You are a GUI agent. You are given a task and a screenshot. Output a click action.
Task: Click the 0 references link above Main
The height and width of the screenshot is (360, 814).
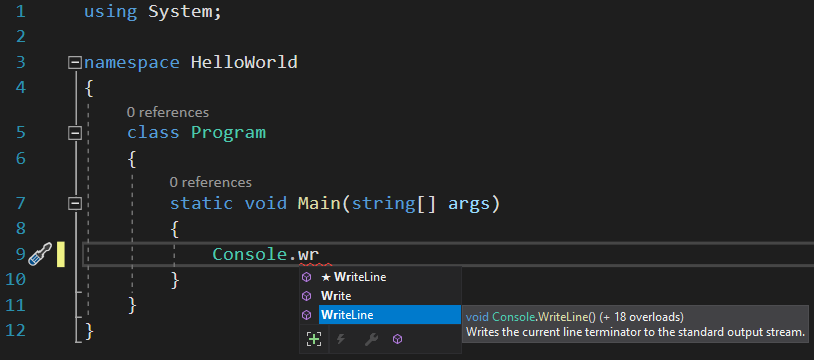coord(210,182)
